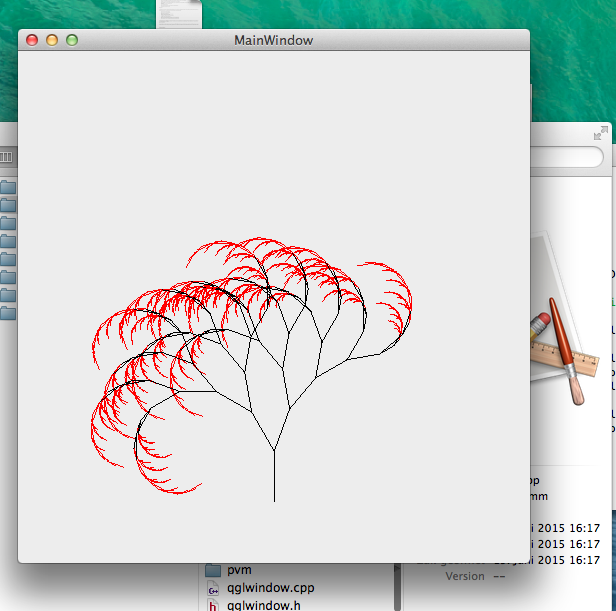Click the pvm folder icon
616x611 pixels.
coord(213,570)
